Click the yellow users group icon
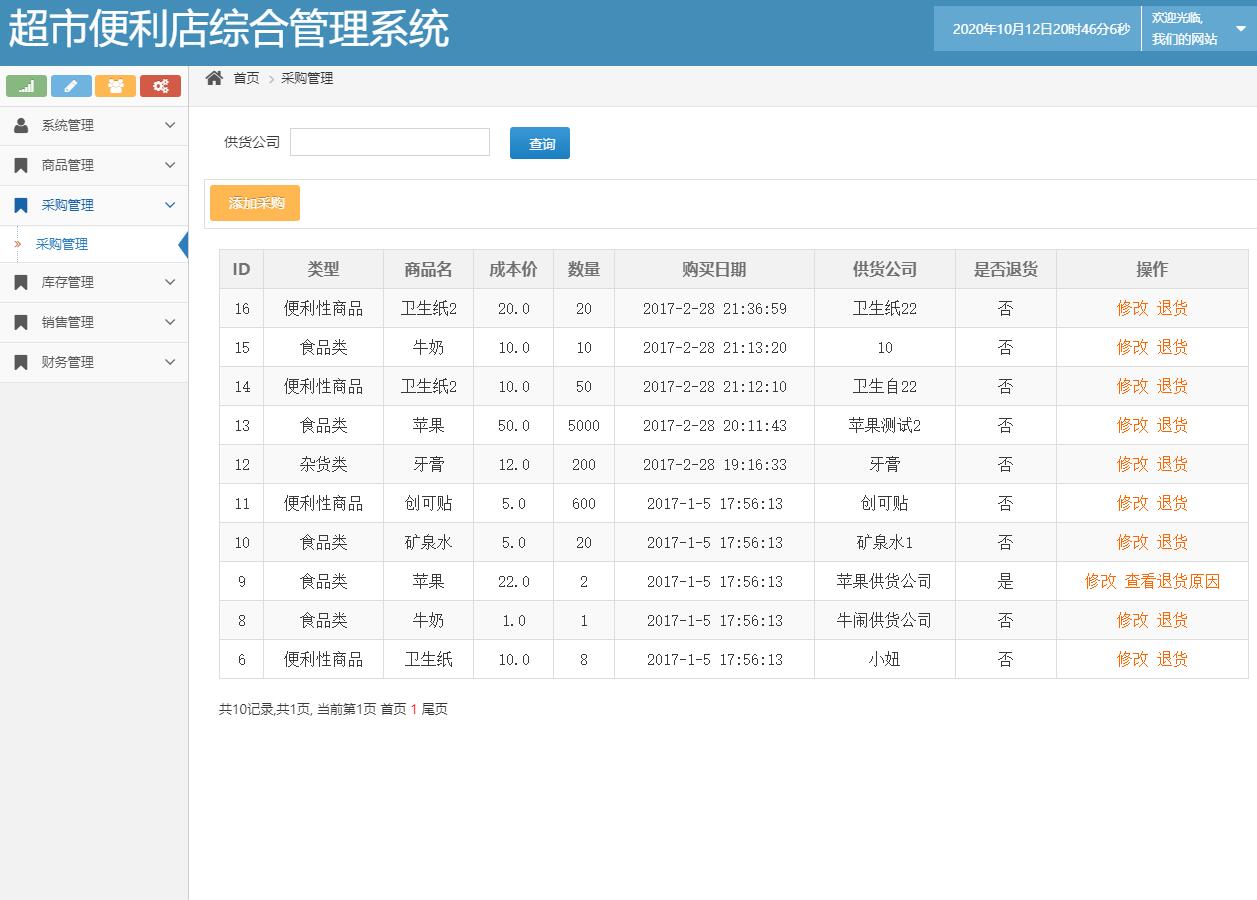 pos(116,86)
